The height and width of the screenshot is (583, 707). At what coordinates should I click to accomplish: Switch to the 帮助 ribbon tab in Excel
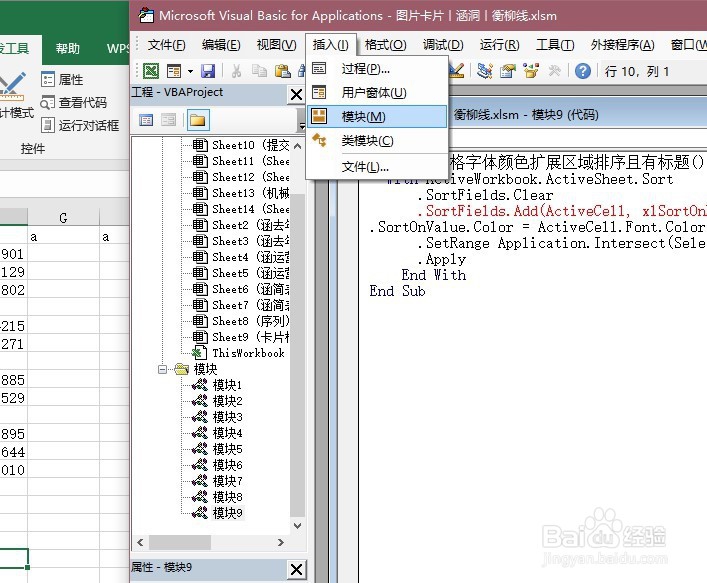coord(68,48)
